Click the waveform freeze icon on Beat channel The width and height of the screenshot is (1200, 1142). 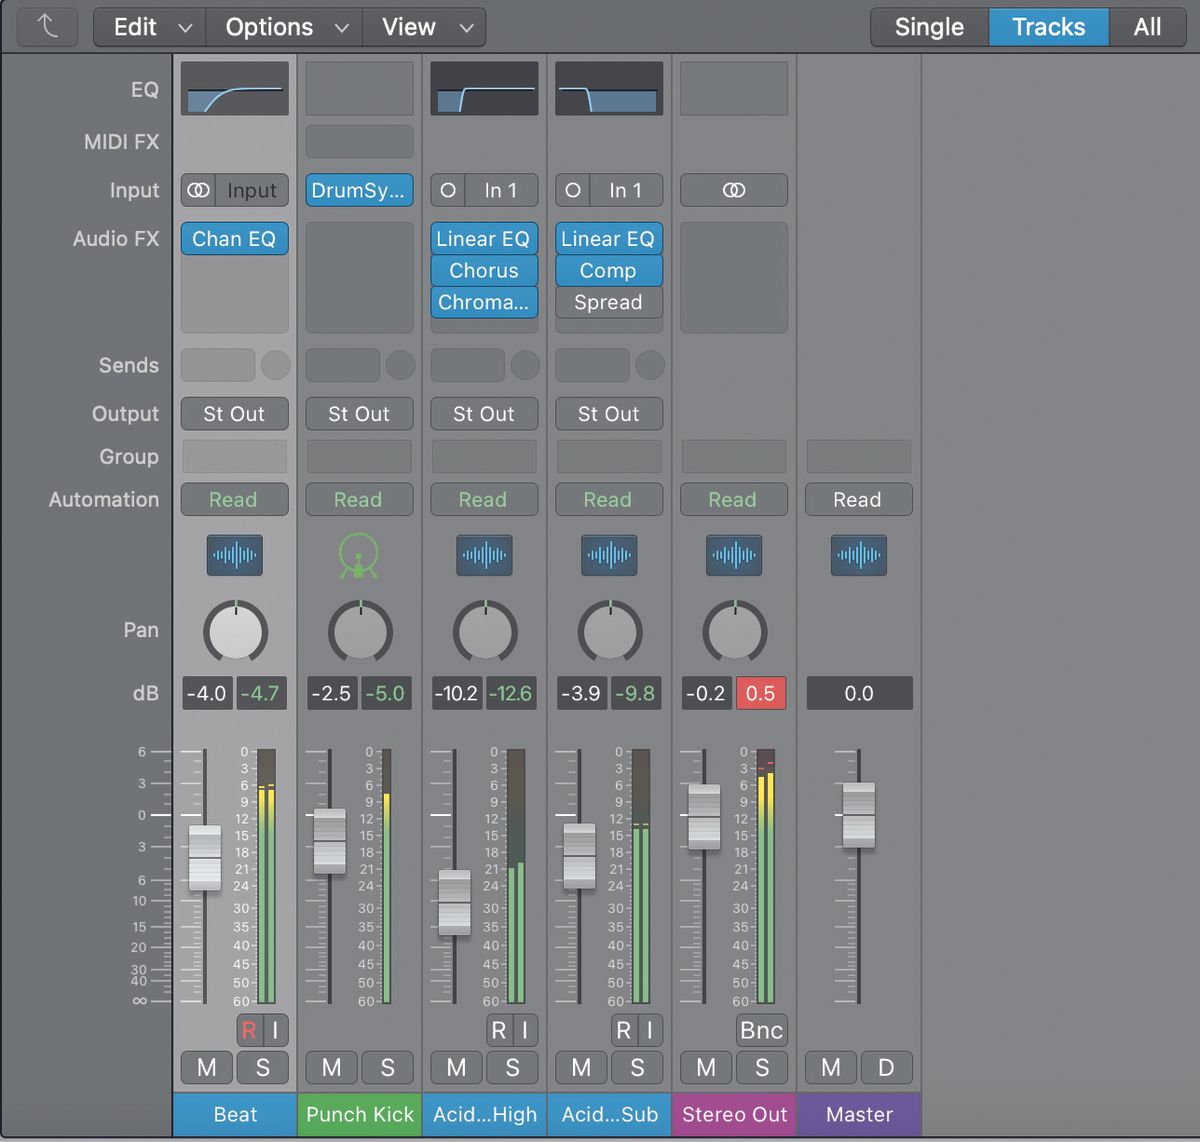click(x=234, y=556)
